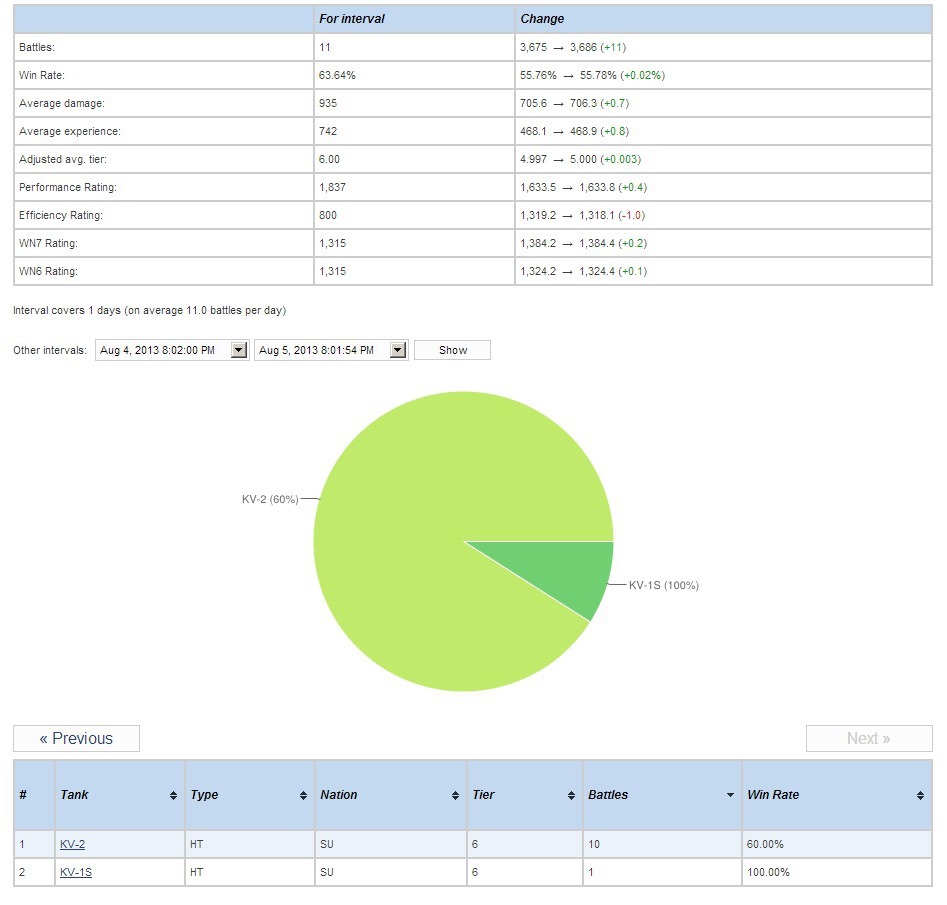
Task: Open the KV-2 tank link
Action: click(72, 845)
